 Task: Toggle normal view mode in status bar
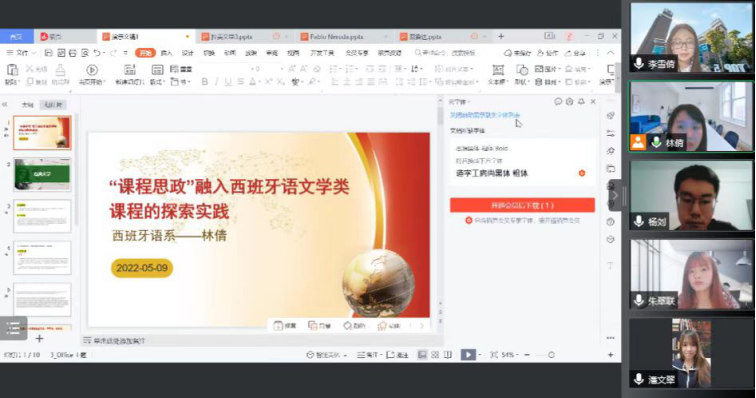[422, 355]
